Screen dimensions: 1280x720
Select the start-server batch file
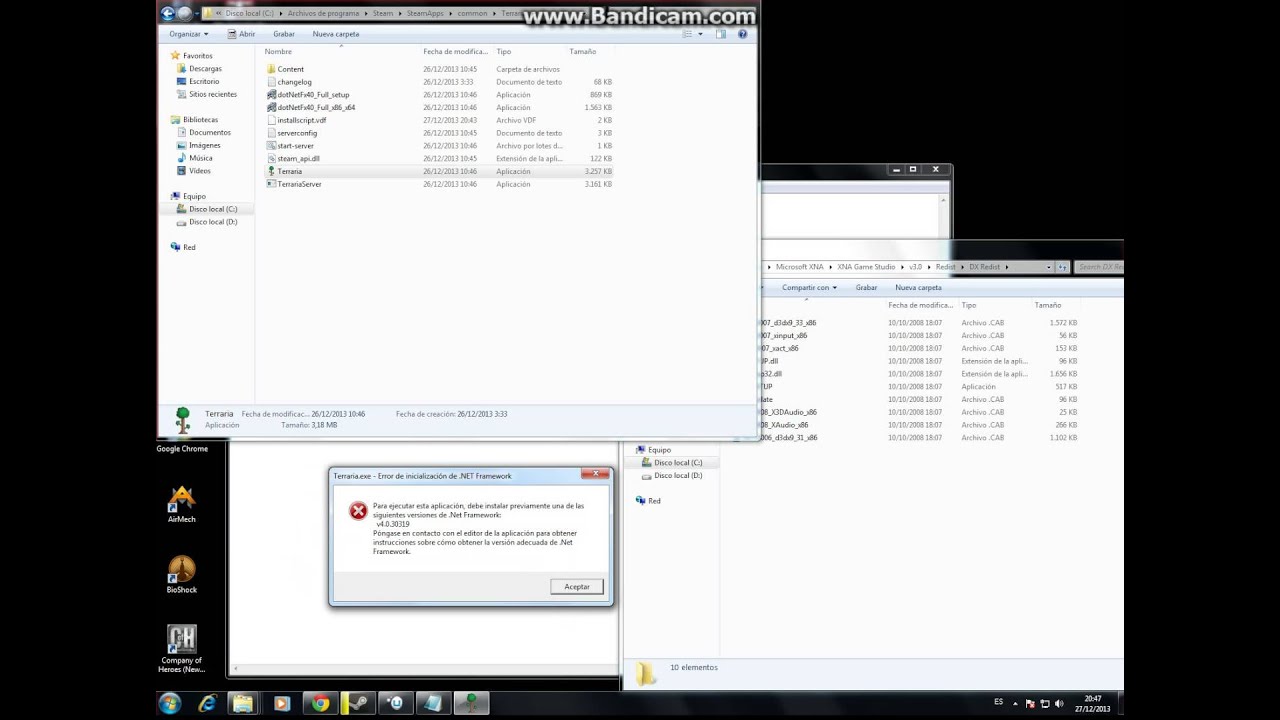coord(295,146)
